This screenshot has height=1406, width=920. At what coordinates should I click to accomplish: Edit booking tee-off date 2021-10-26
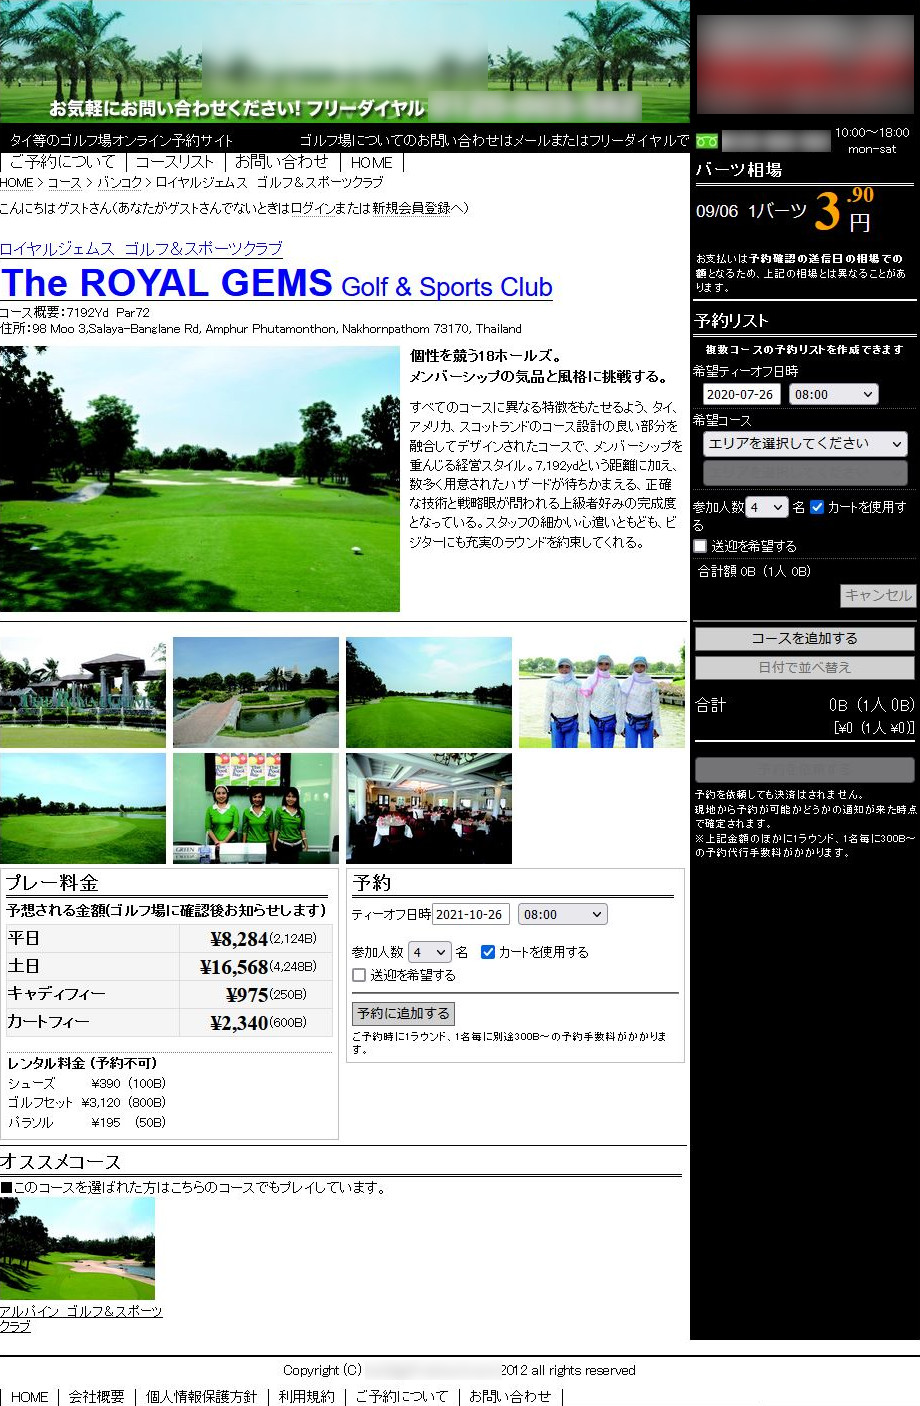471,914
